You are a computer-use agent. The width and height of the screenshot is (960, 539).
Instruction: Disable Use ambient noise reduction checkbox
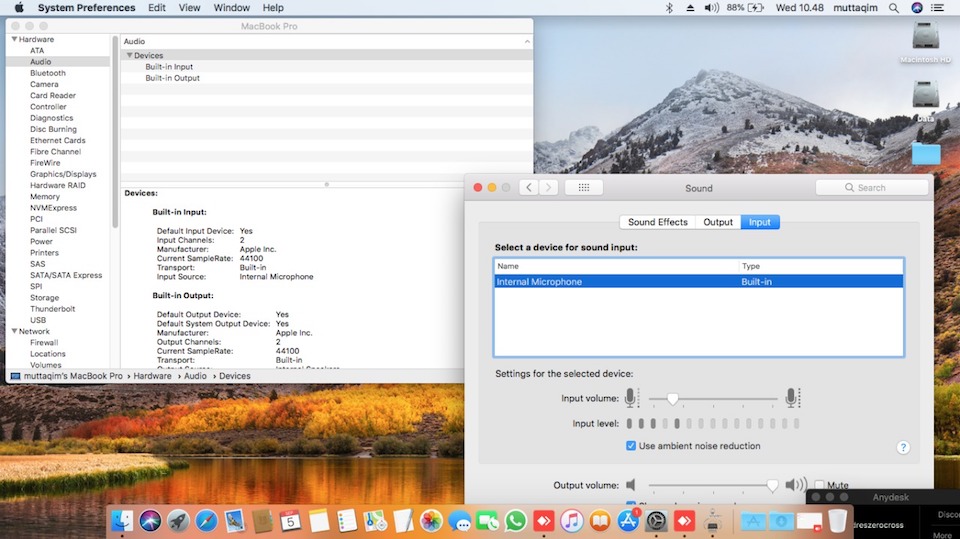[631, 446]
